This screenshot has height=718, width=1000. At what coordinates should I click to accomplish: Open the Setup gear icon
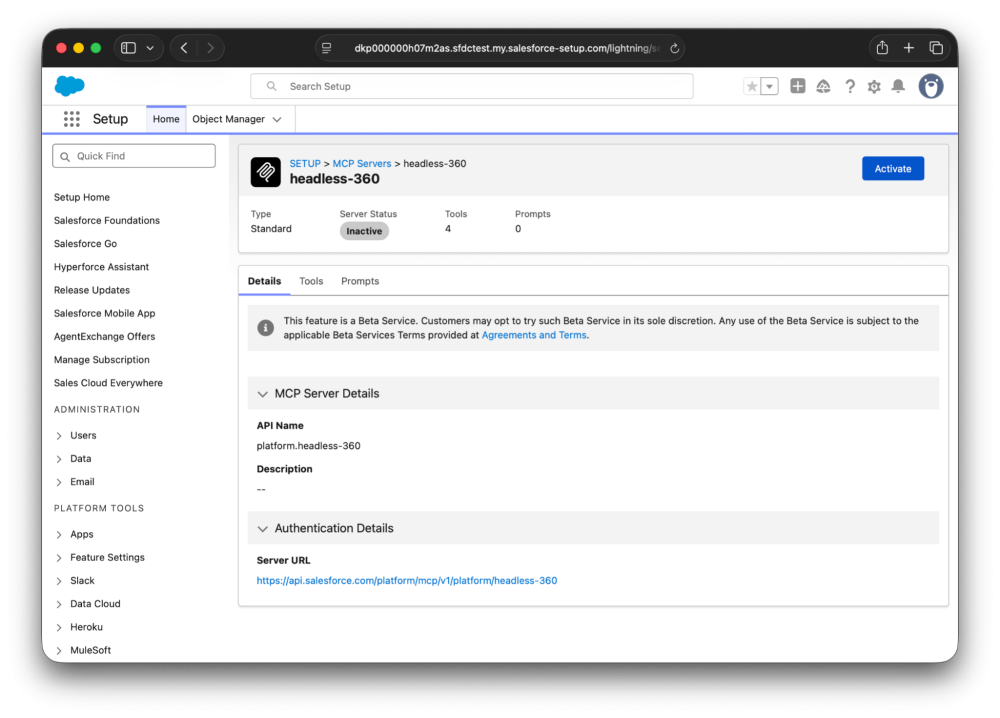(874, 86)
